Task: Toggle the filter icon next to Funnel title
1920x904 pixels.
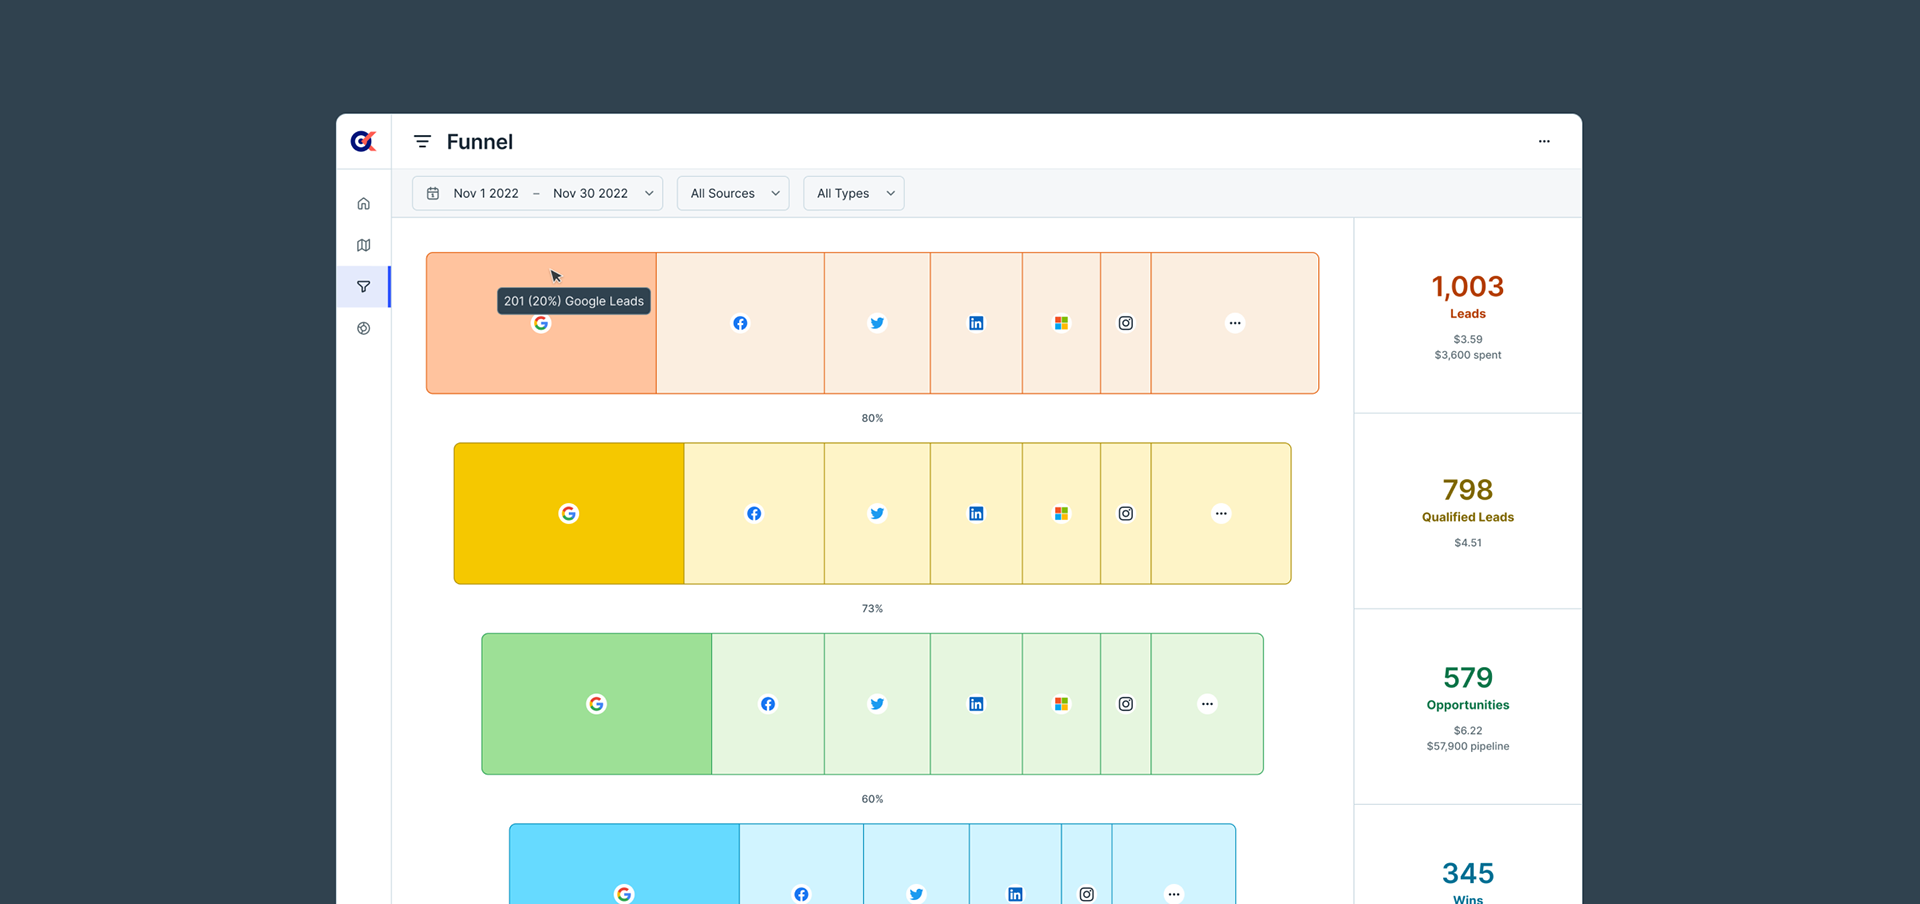Action: [x=422, y=141]
